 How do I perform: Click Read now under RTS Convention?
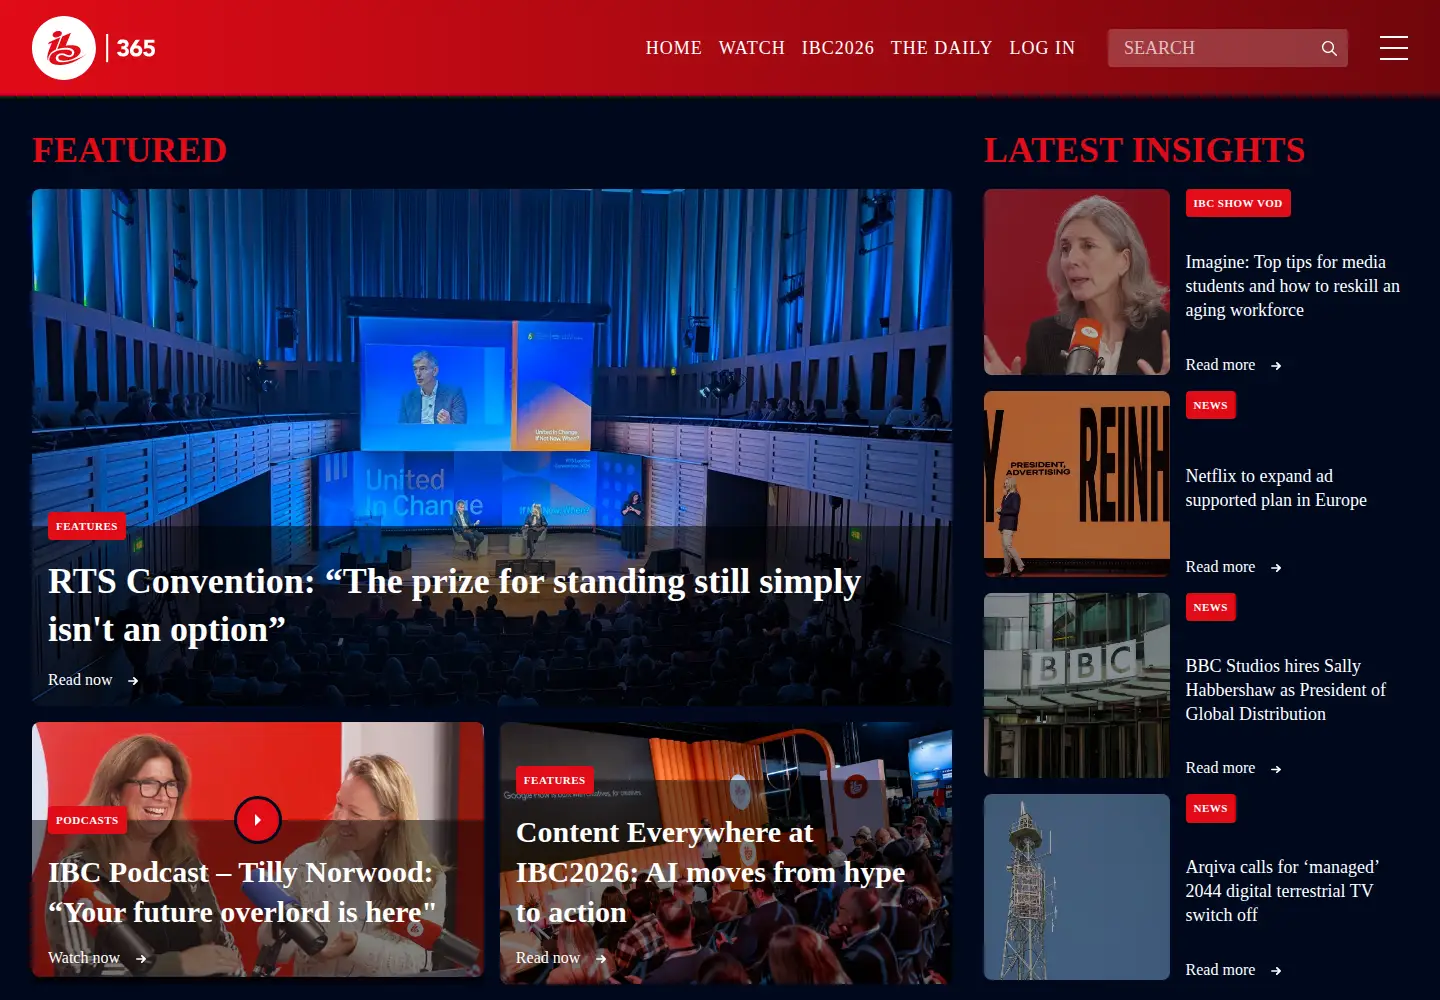pyautogui.click(x=80, y=680)
